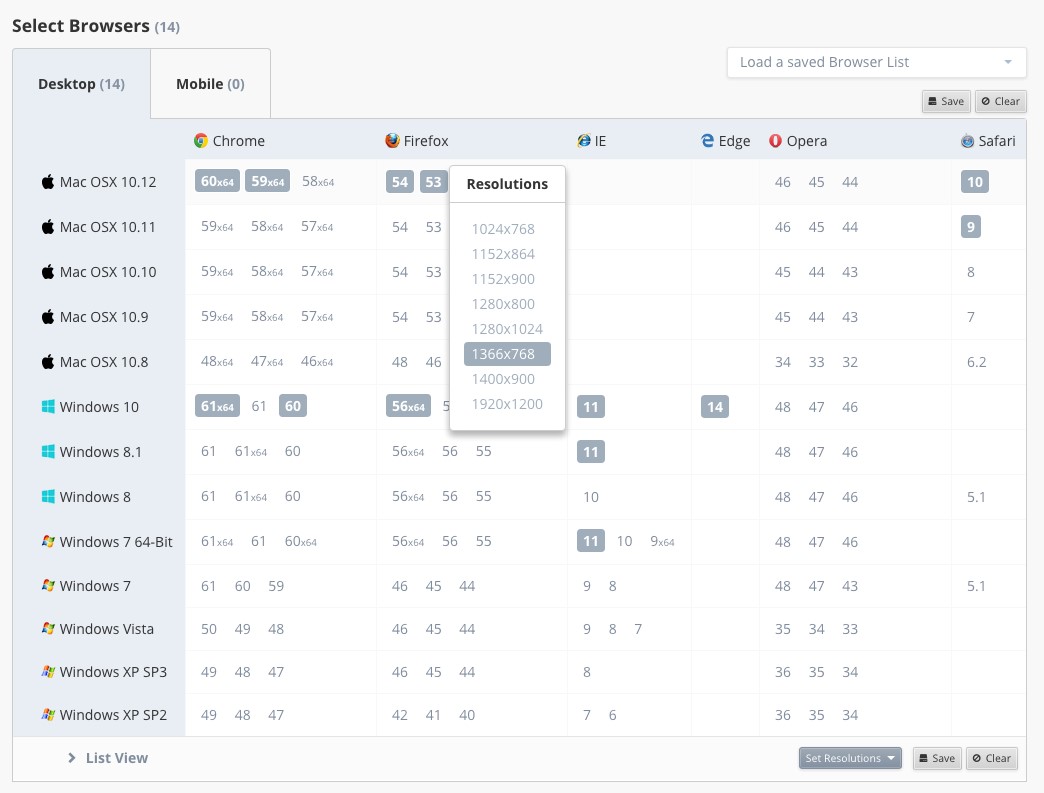Click the Apple icon beside Mac OSX 10.12
This screenshot has height=793, width=1044.
[x=47, y=182]
